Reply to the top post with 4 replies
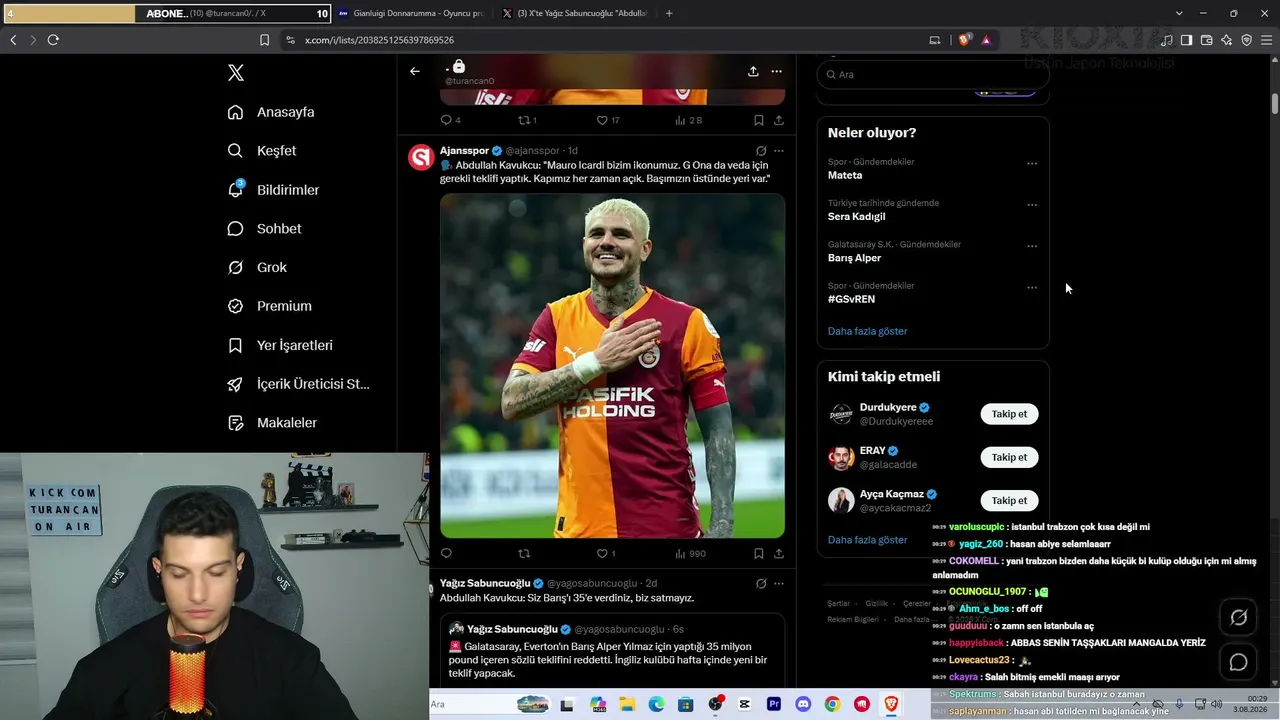1280x720 pixels. click(451, 120)
